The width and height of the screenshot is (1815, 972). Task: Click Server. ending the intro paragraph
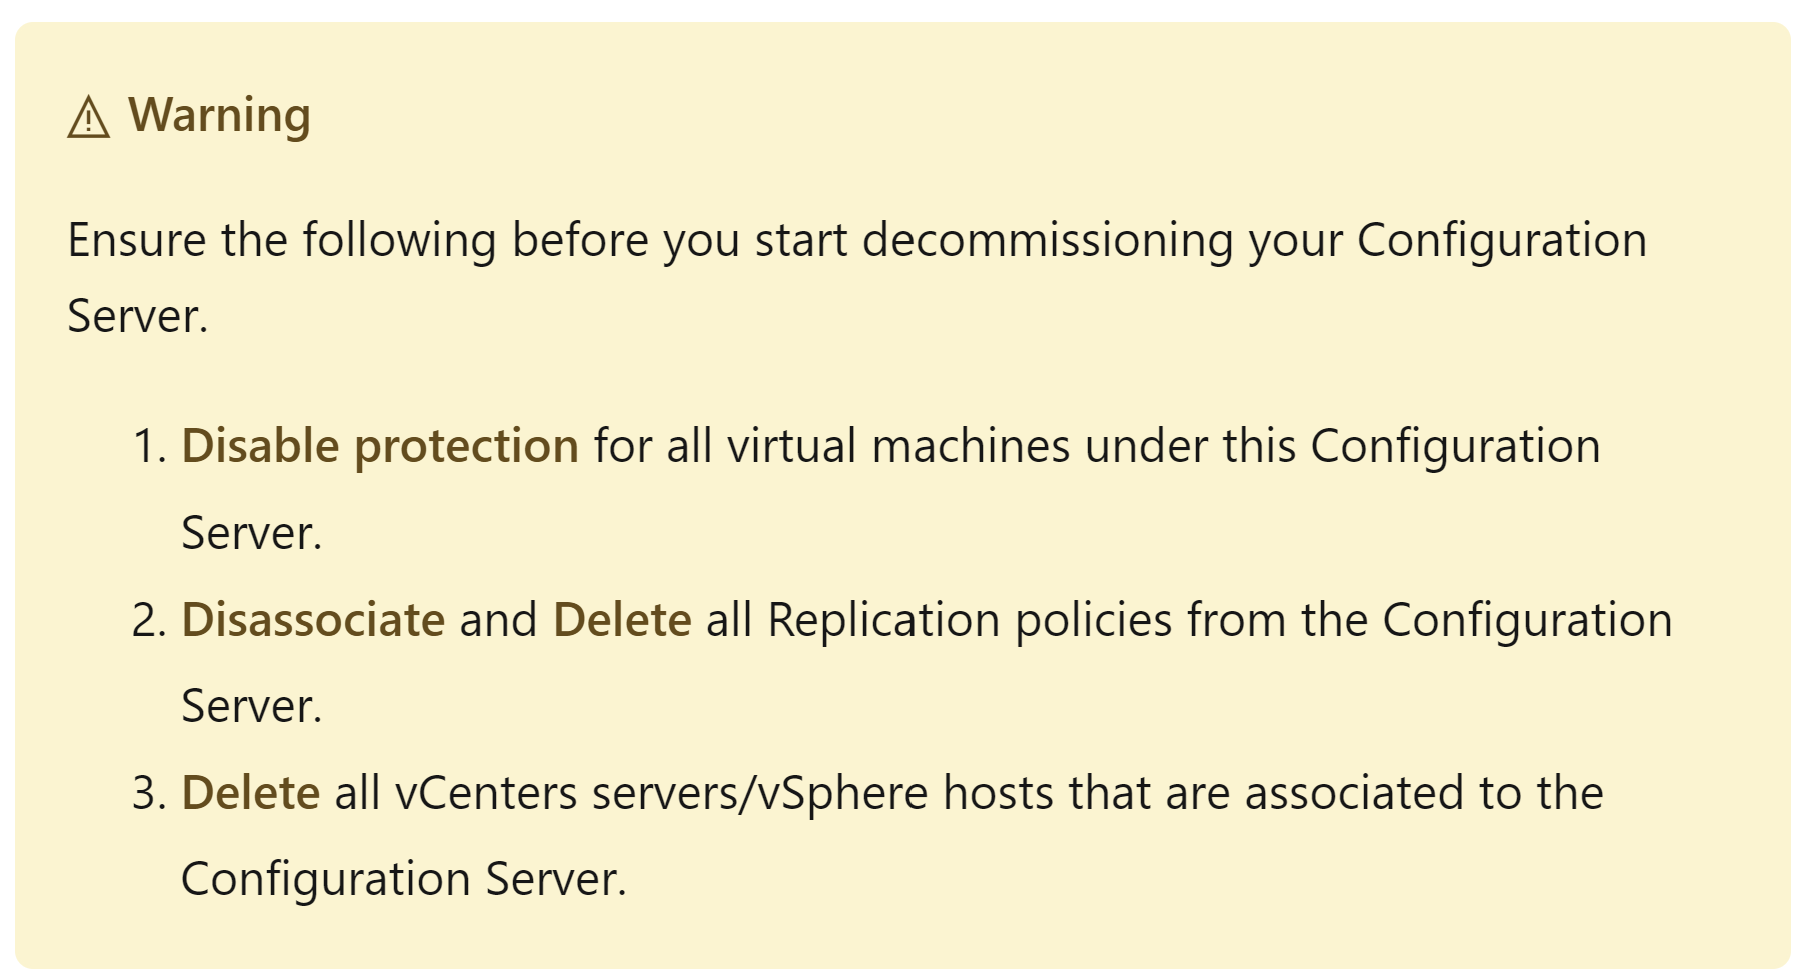click(x=138, y=317)
